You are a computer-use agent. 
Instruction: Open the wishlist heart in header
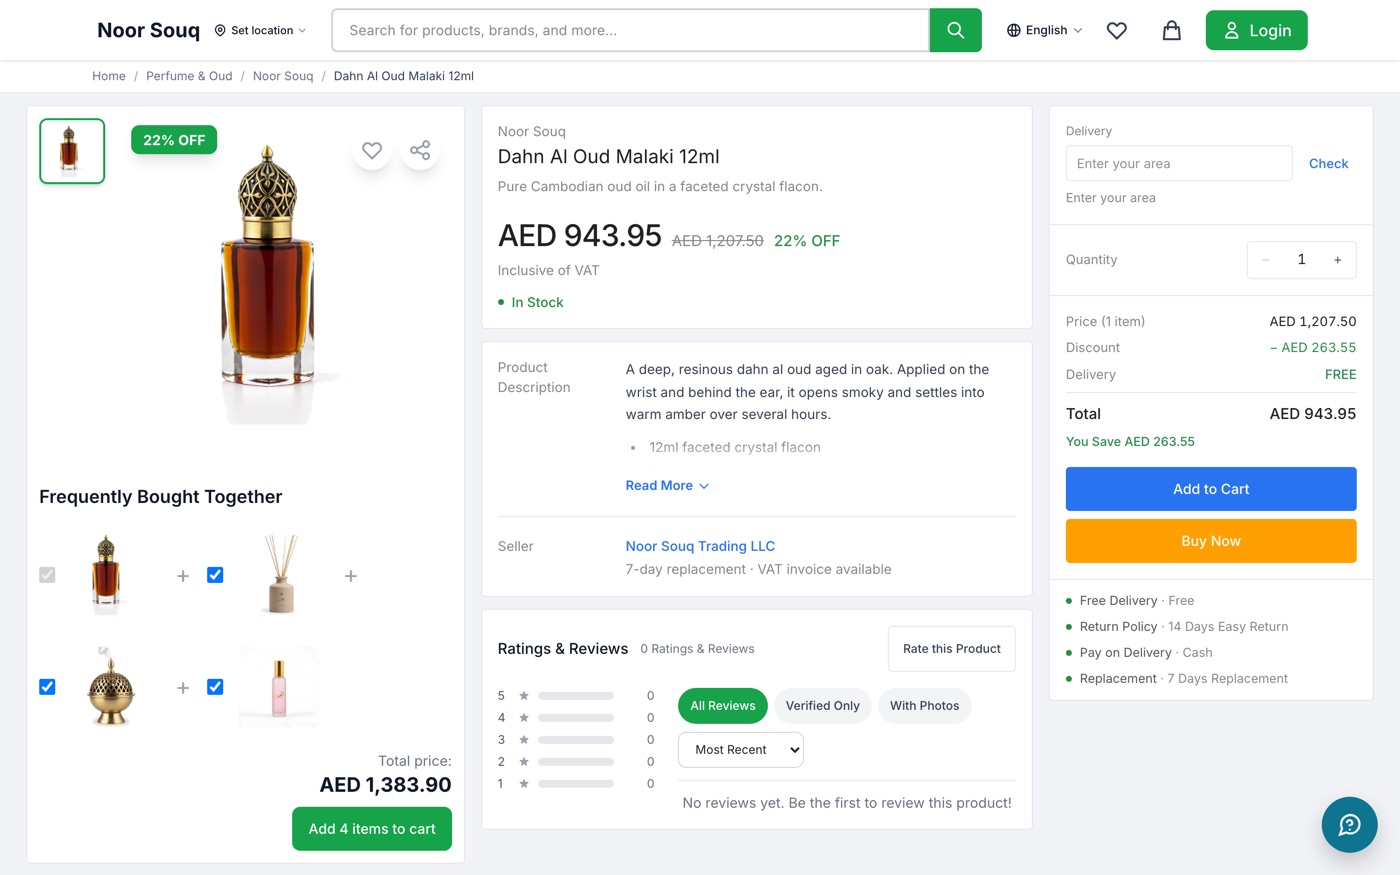click(x=1117, y=31)
